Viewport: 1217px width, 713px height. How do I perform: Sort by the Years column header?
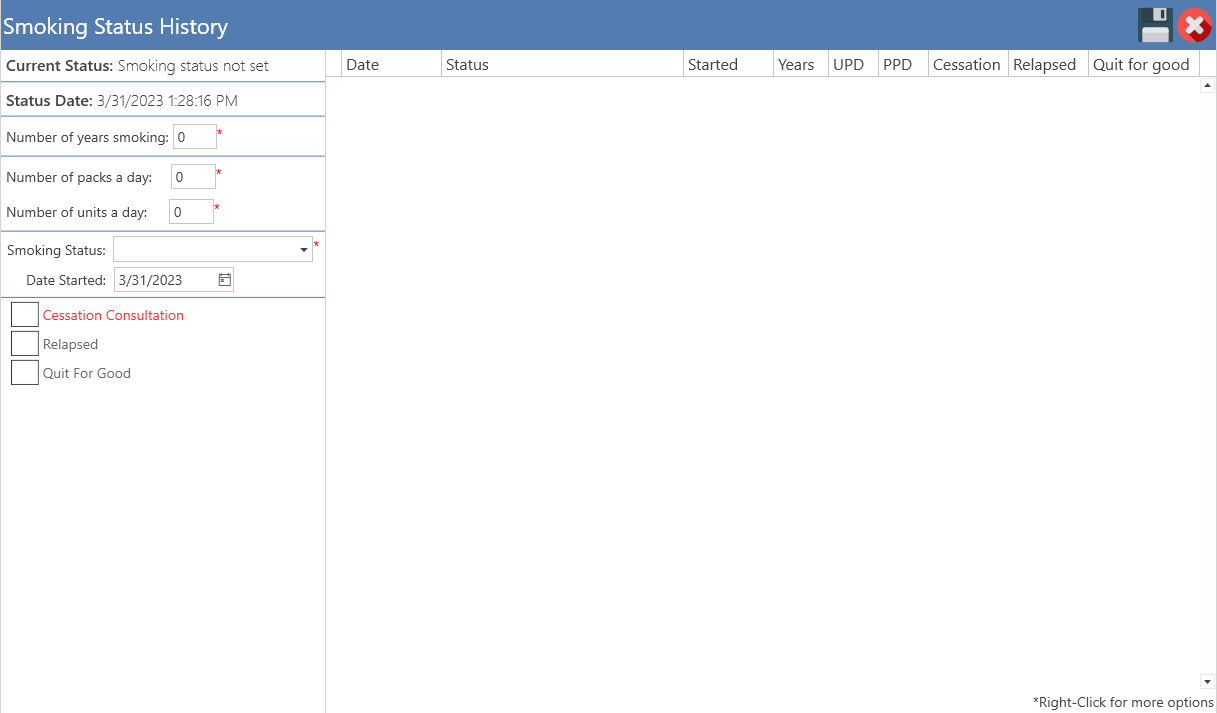[801, 64]
